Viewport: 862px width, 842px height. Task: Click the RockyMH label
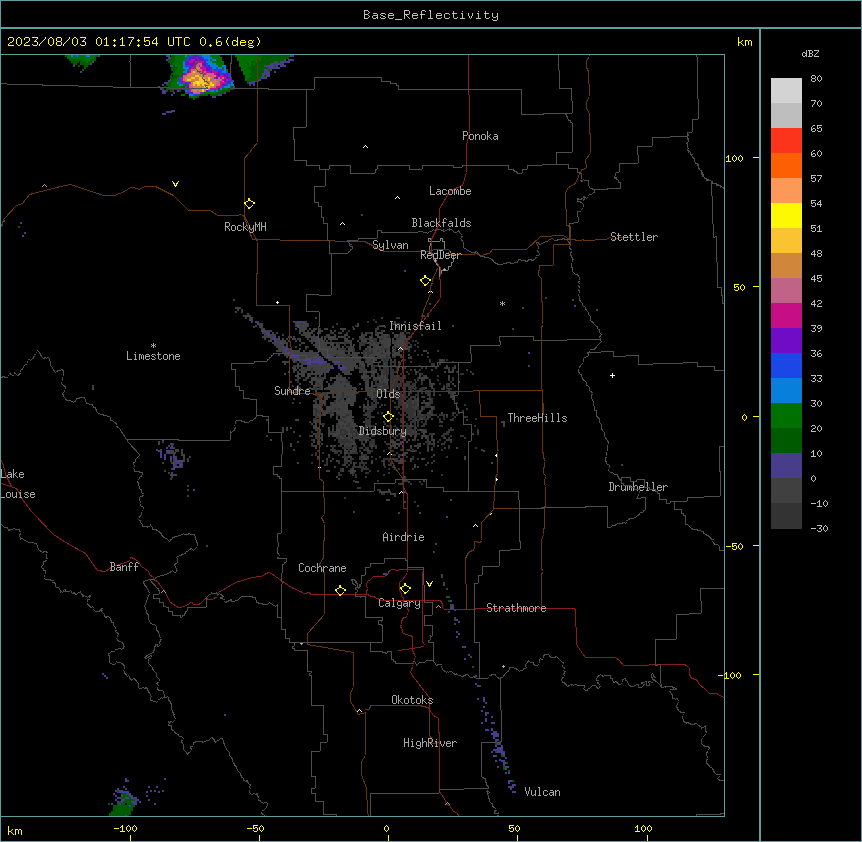(245, 227)
